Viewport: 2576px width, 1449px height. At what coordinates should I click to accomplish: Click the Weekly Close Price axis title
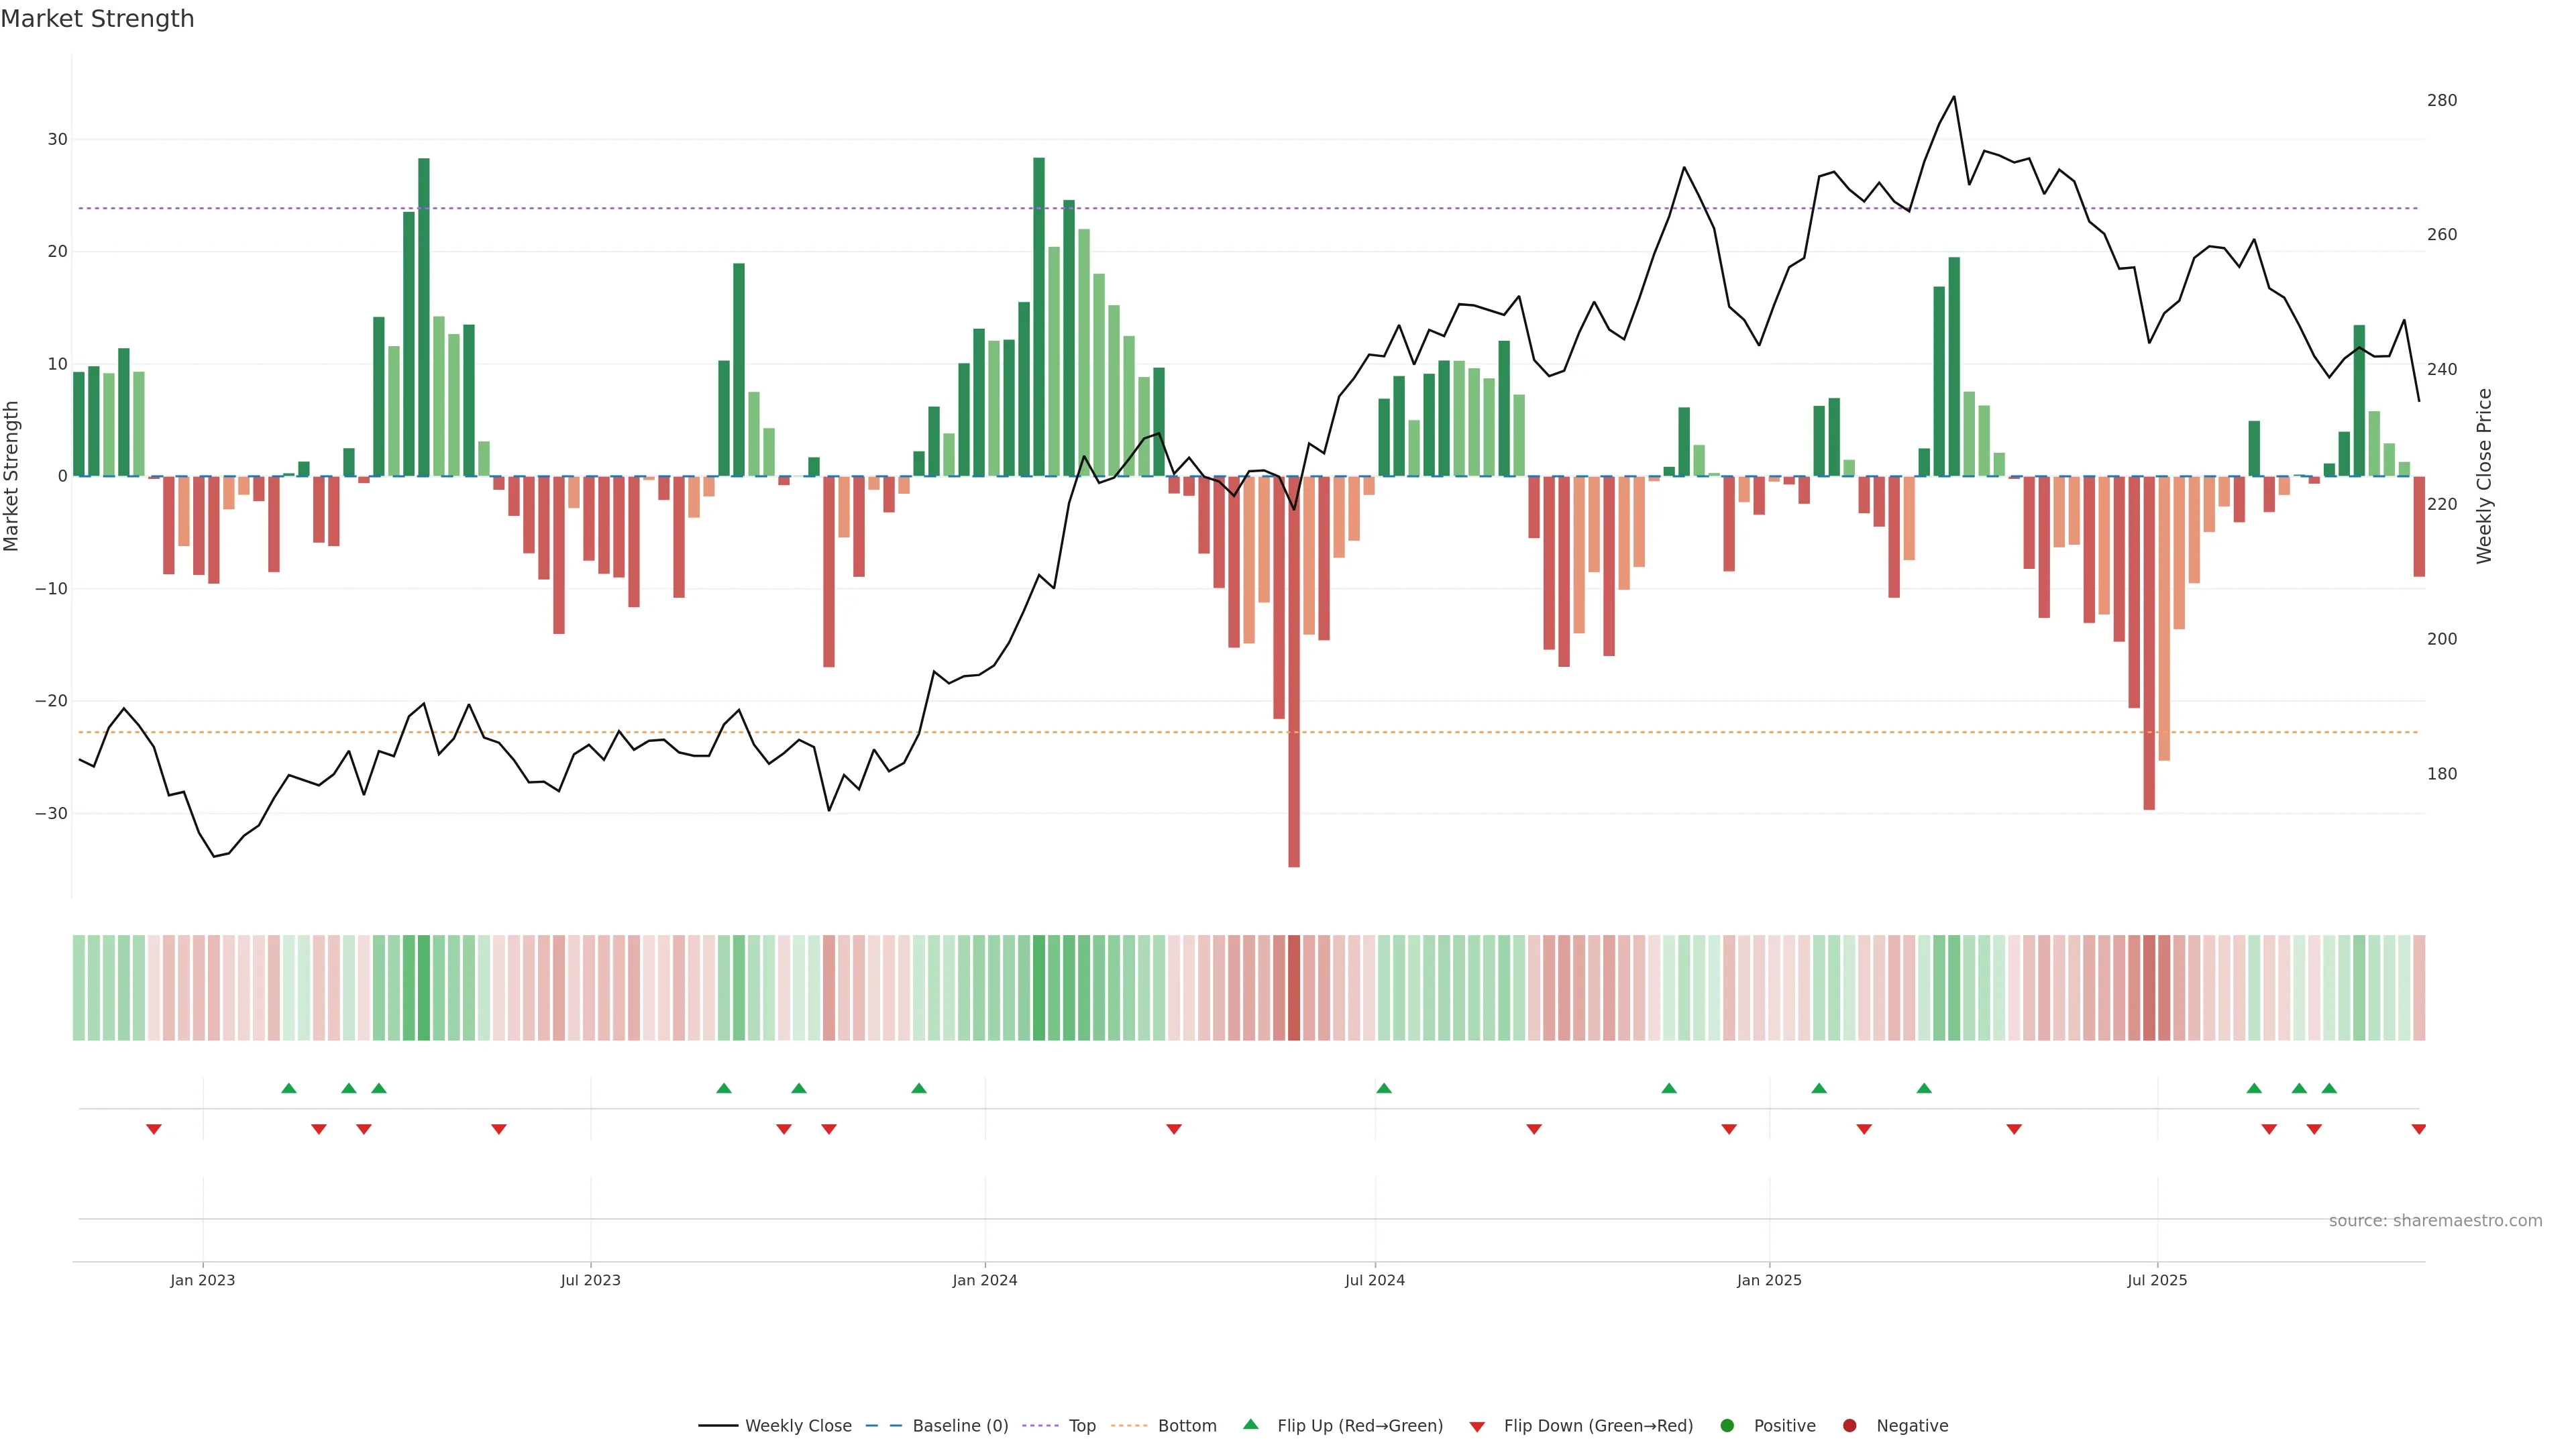click(2484, 476)
